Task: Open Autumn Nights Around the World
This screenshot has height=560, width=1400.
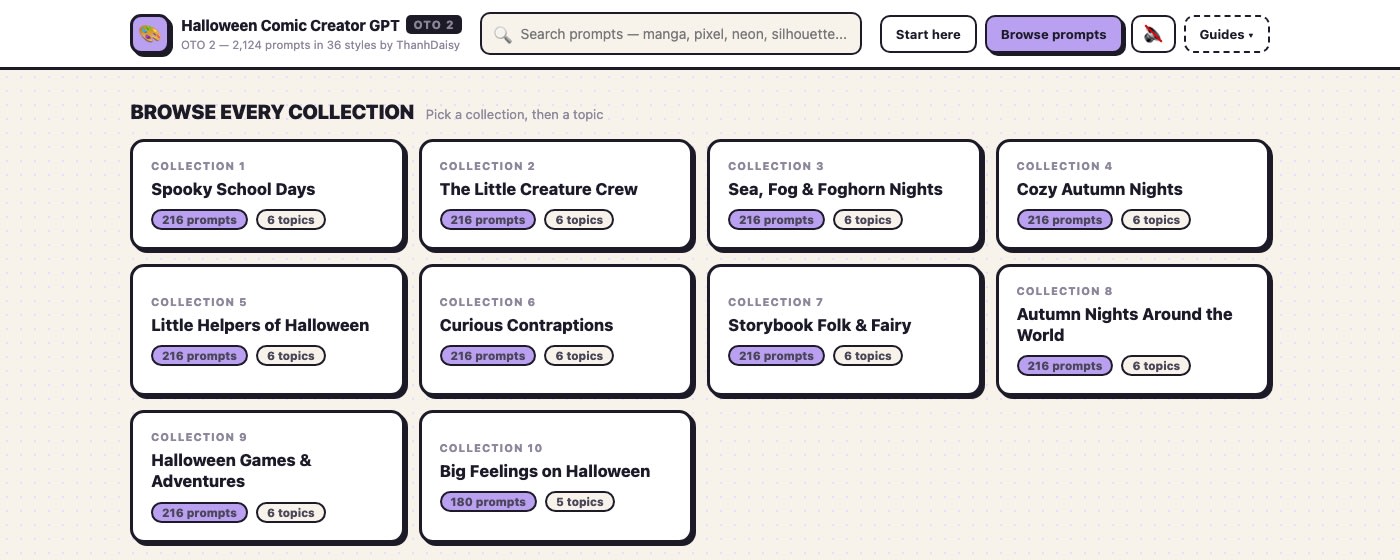Action: 1133,330
